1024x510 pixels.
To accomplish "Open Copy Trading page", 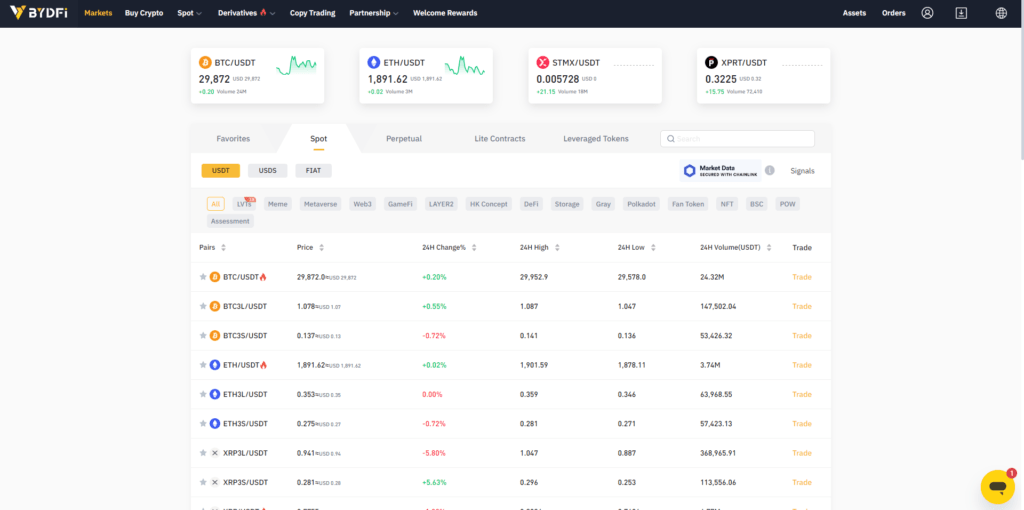I will pyautogui.click(x=312, y=13).
